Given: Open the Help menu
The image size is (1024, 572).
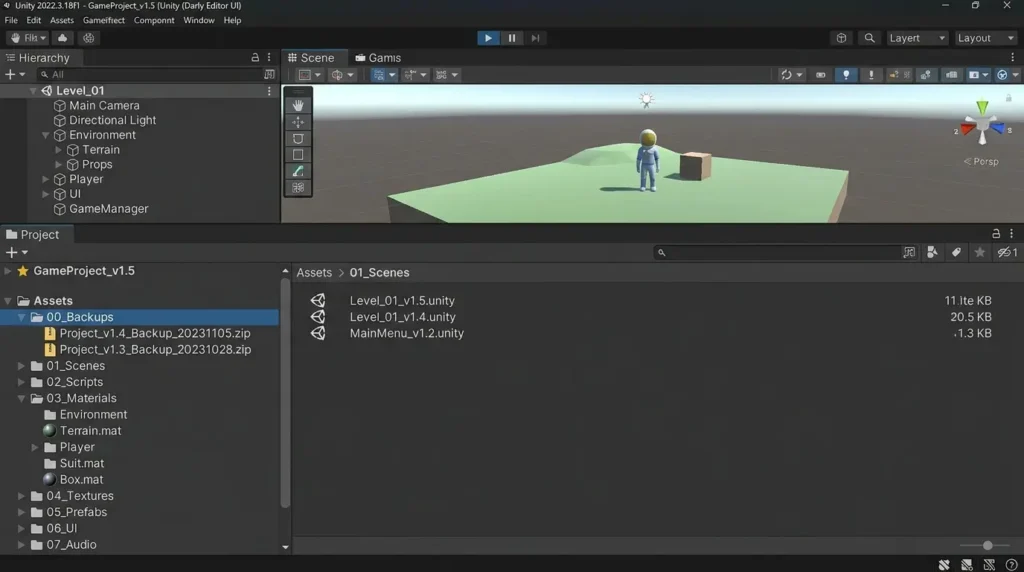Looking at the screenshot, I should (x=232, y=20).
